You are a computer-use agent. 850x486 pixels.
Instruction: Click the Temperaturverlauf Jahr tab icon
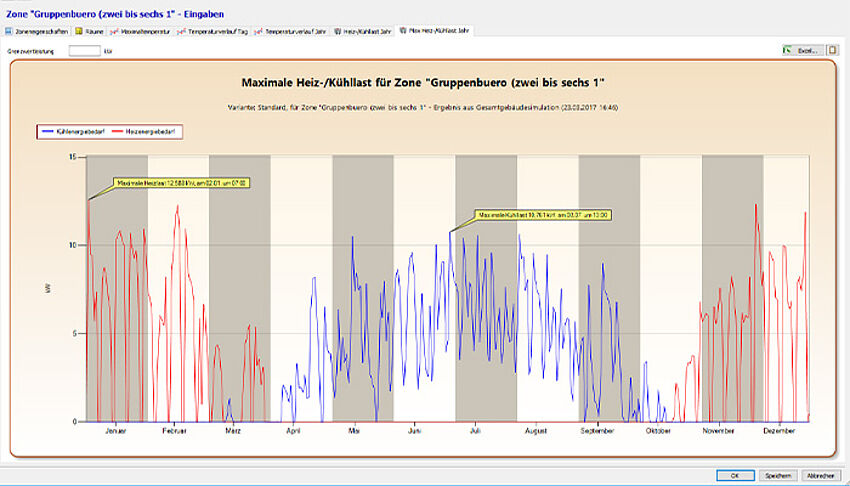tap(258, 31)
